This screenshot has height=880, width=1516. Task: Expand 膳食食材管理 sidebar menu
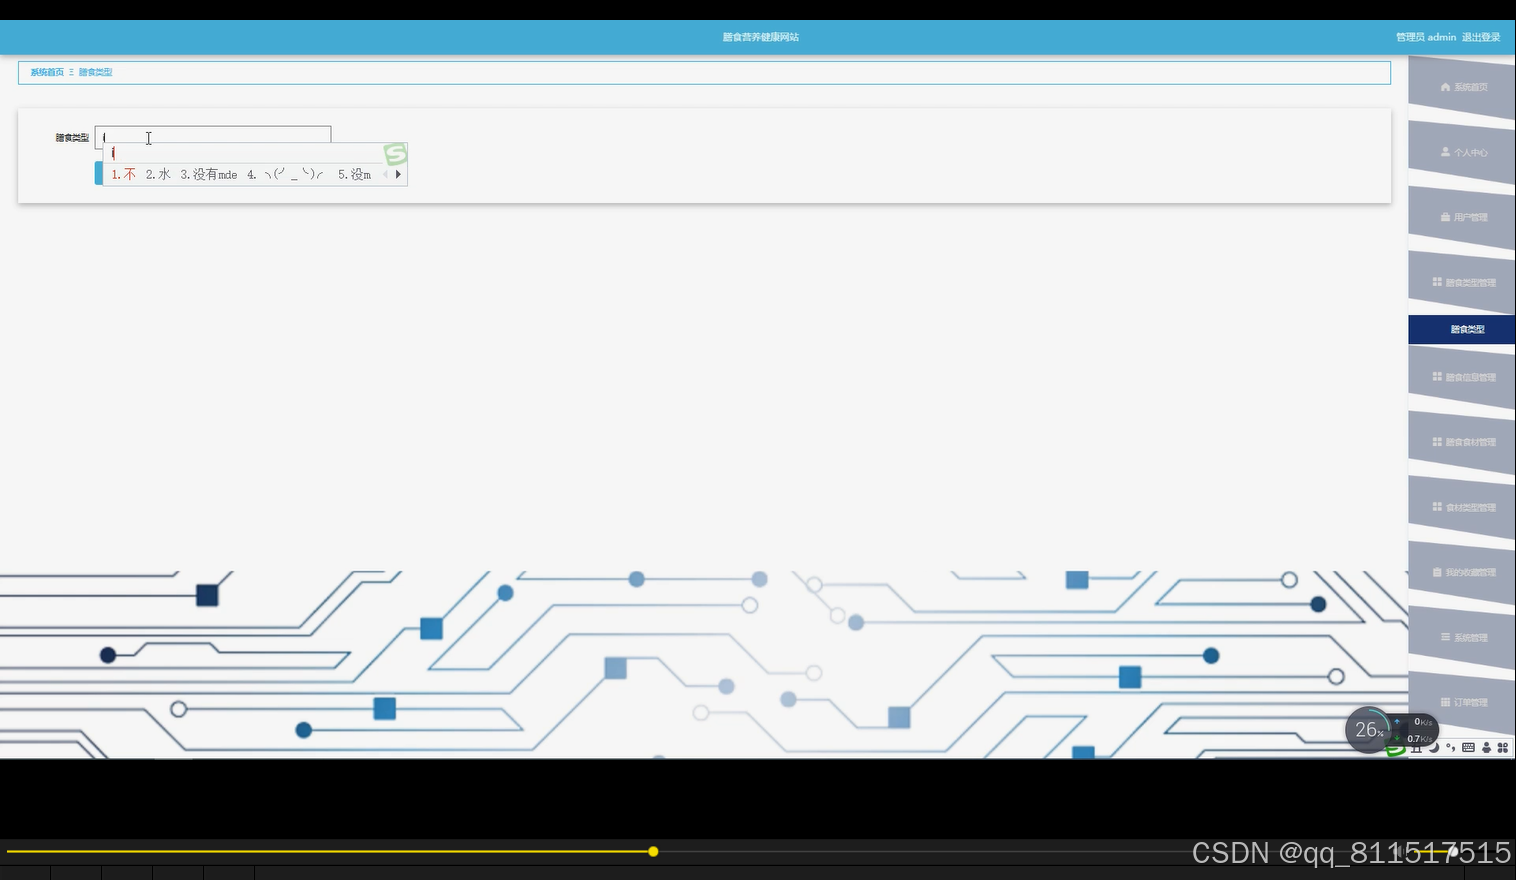click(x=1462, y=442)
